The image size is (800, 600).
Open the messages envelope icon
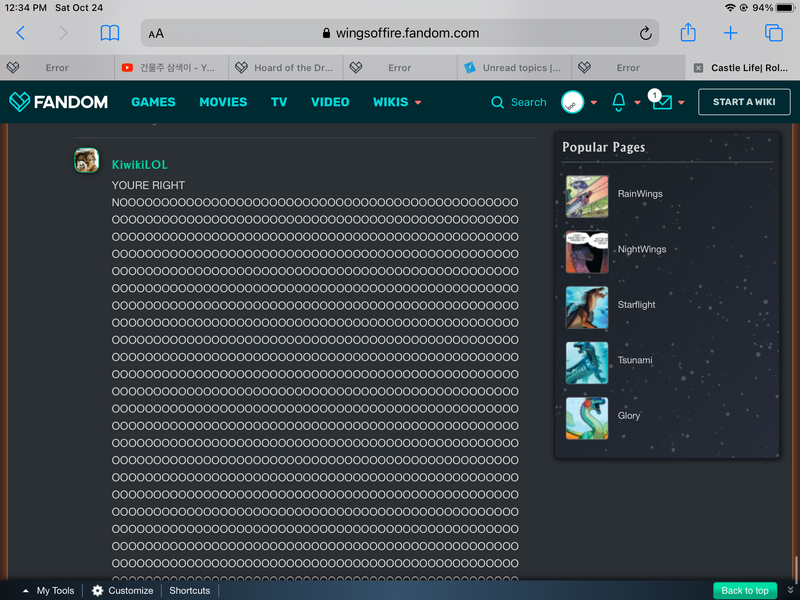(662, 102)
